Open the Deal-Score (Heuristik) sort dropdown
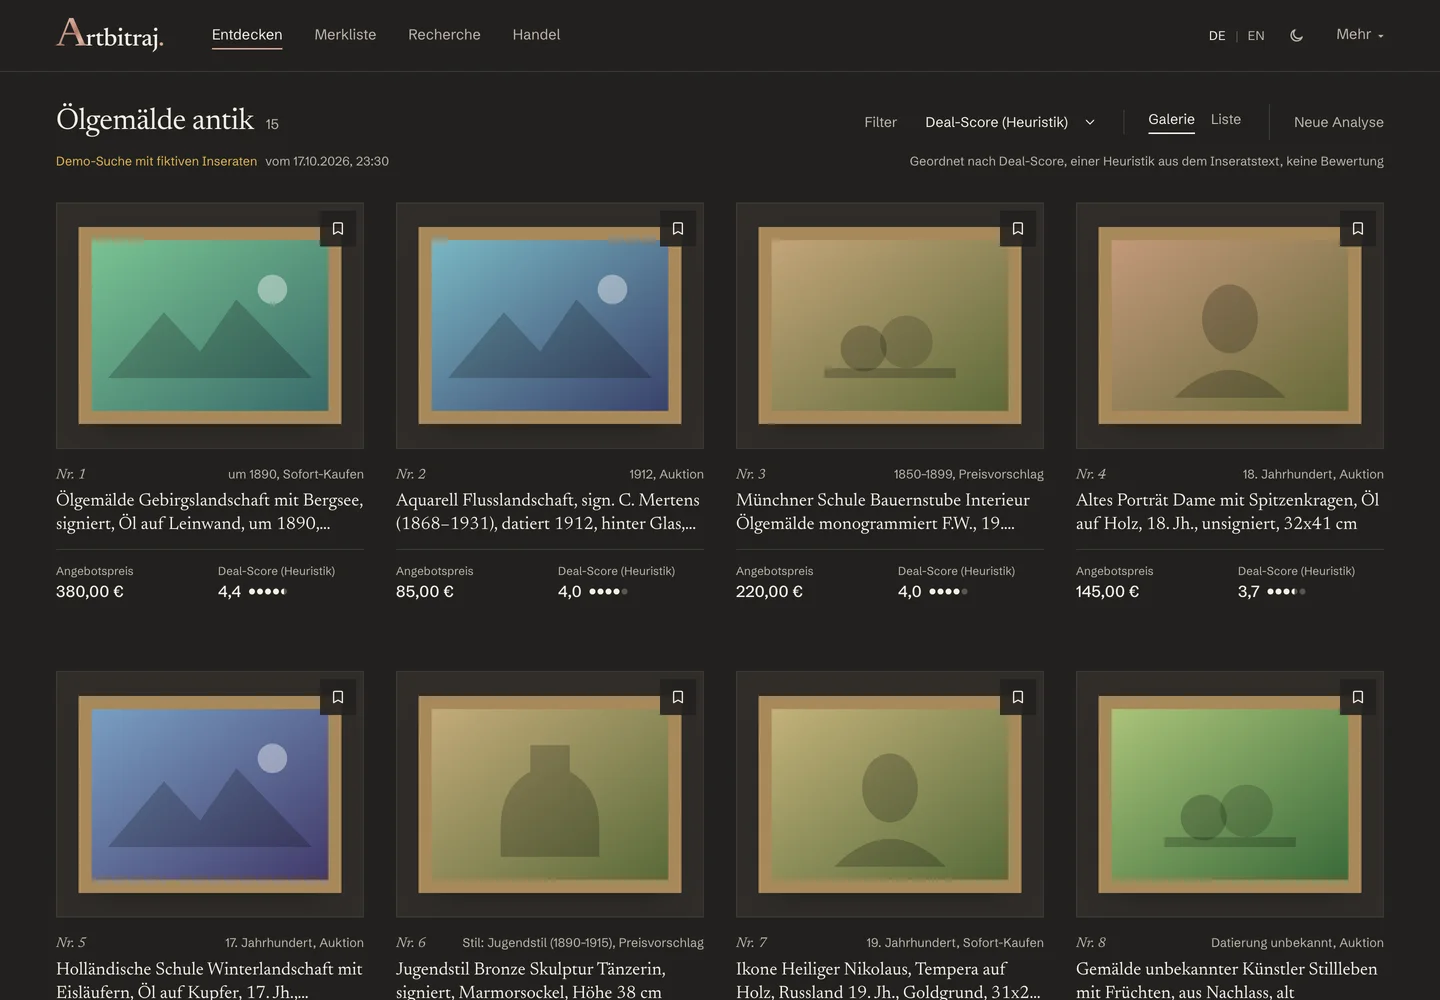 pos(1010,122)
